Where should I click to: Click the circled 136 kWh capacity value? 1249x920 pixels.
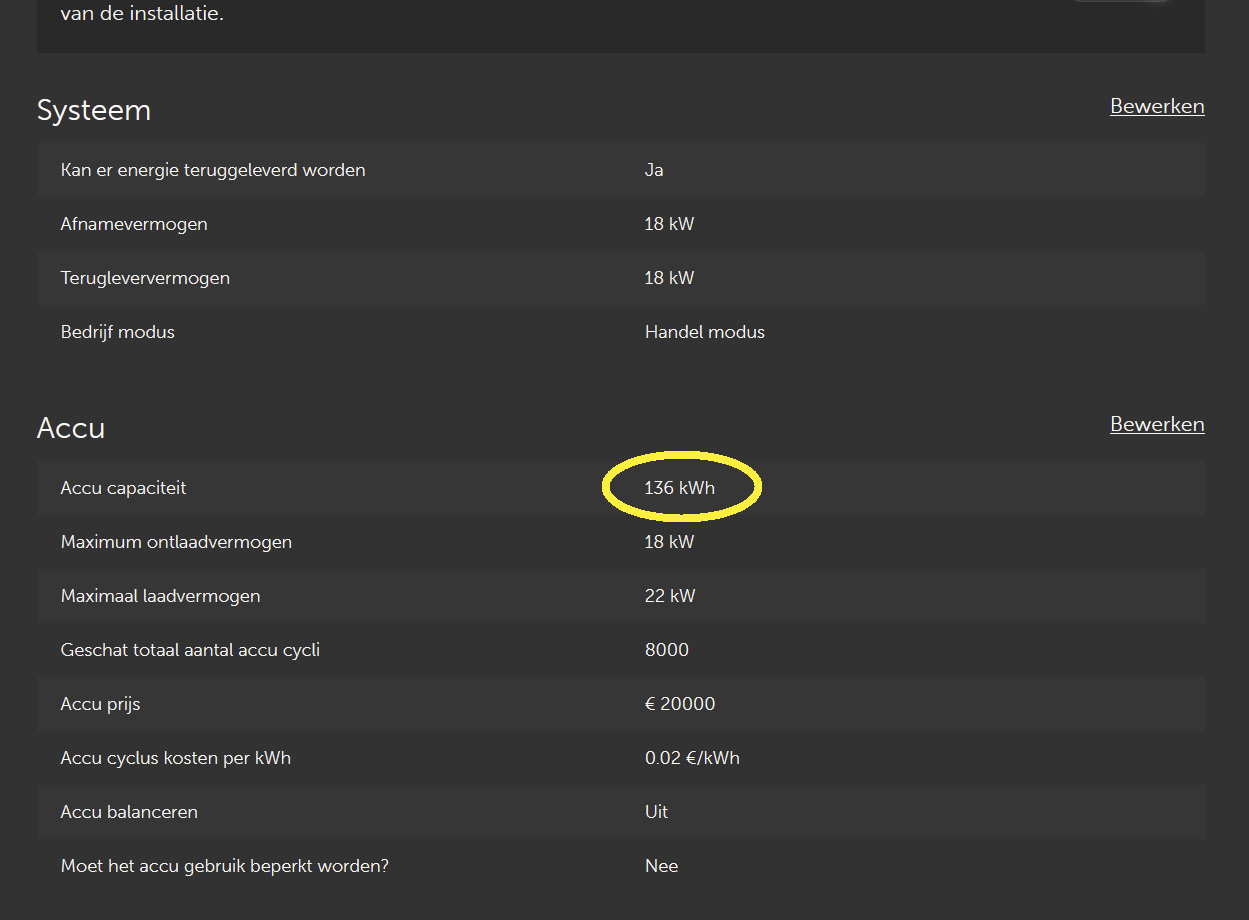[680, 488]
